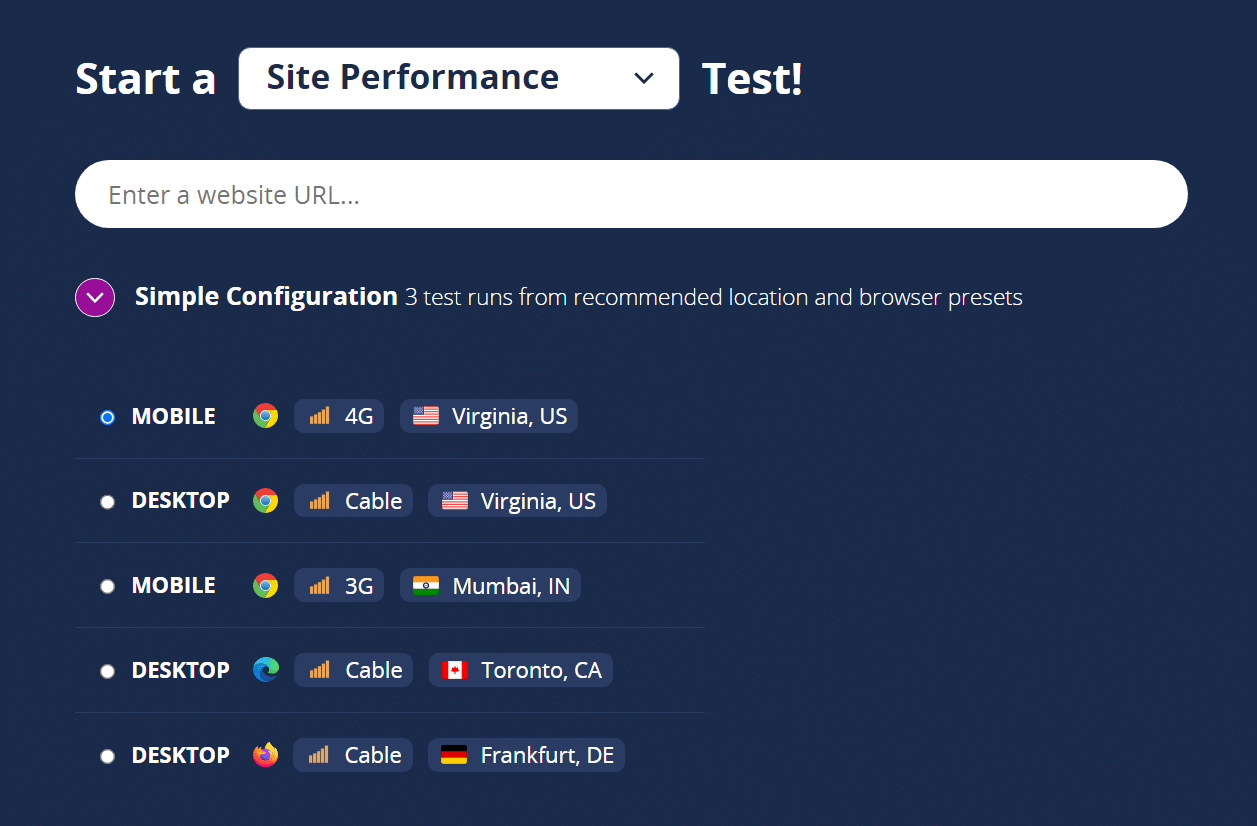Screen dimensions: 1257x826
Task: Click the Firefox icon on the Frankfurt row
Action: point(266,755)
